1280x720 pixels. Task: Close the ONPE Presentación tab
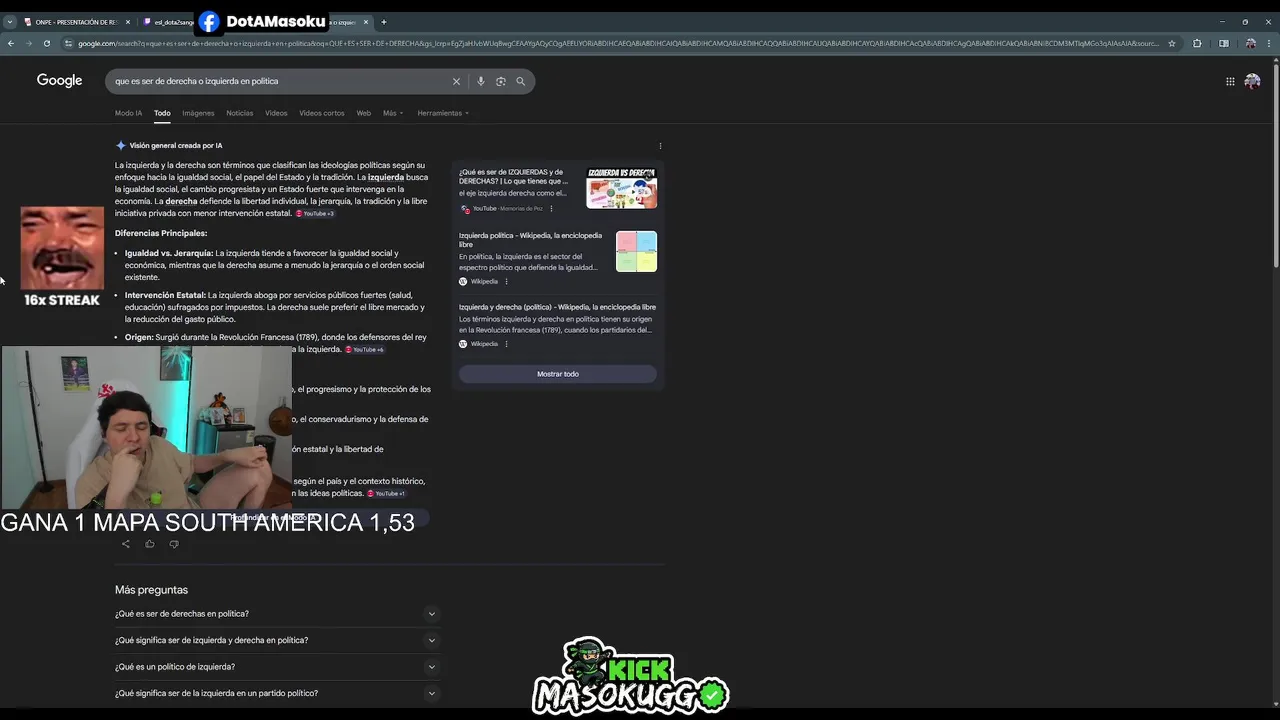127,22
